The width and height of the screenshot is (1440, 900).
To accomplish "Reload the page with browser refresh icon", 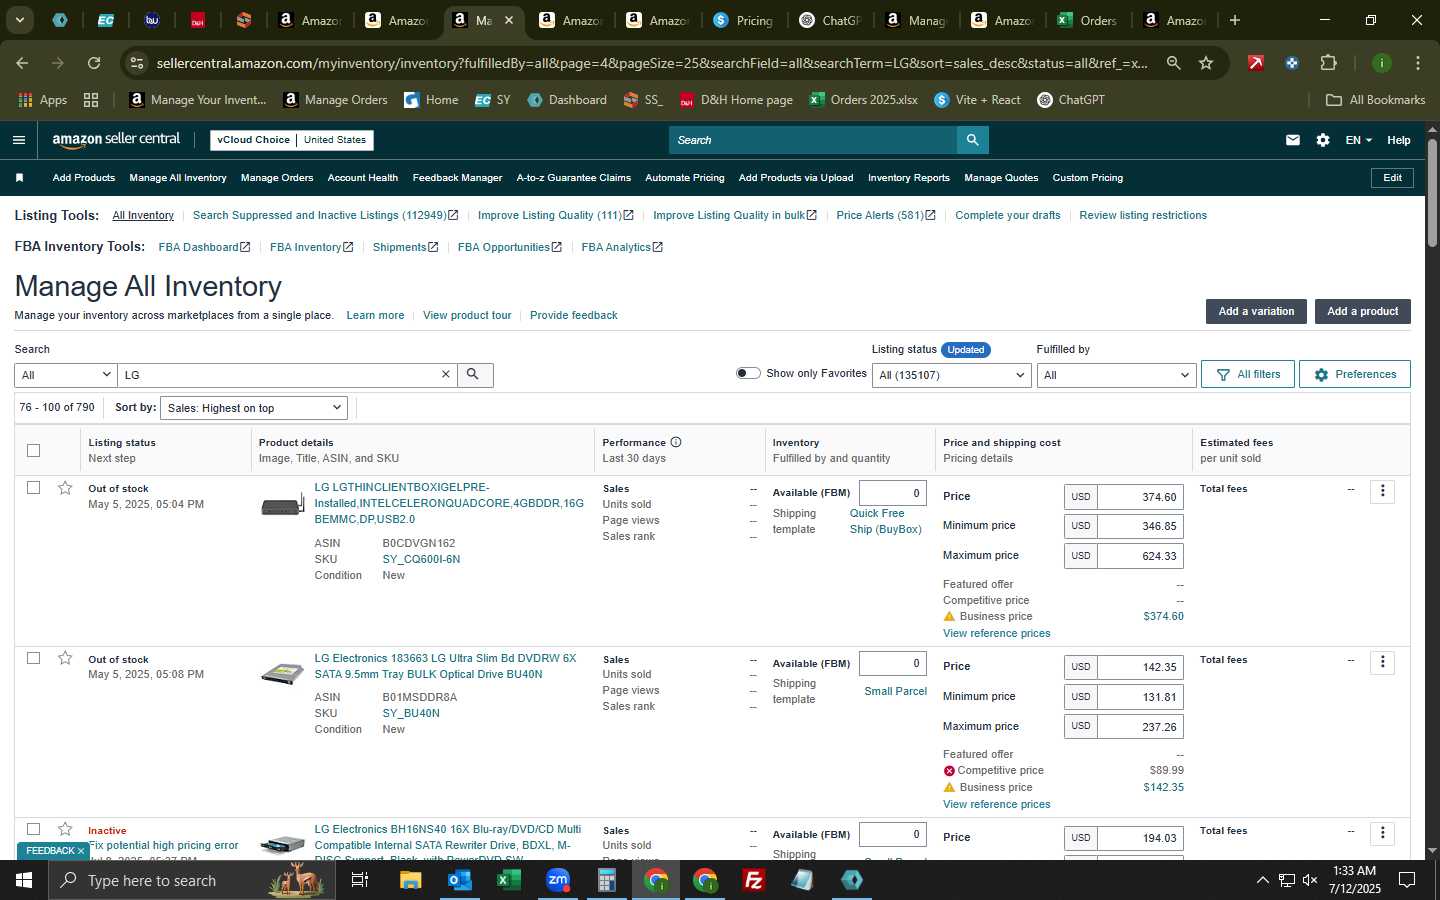I will [94, 63].
